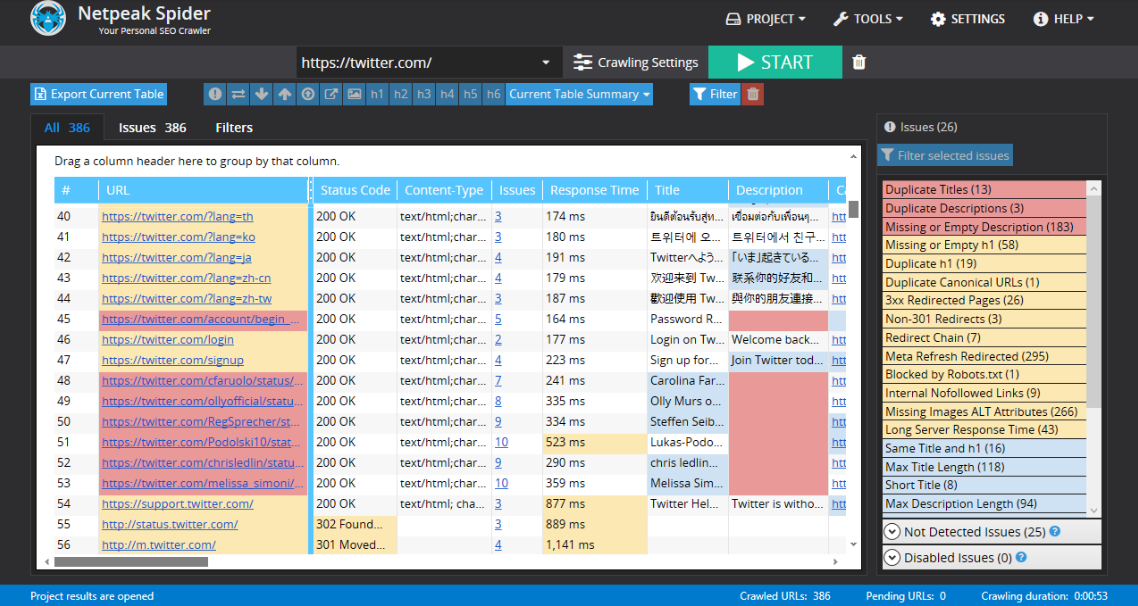Show the h5 headers report
1138x606 pixels.
(x=470, y=94)
